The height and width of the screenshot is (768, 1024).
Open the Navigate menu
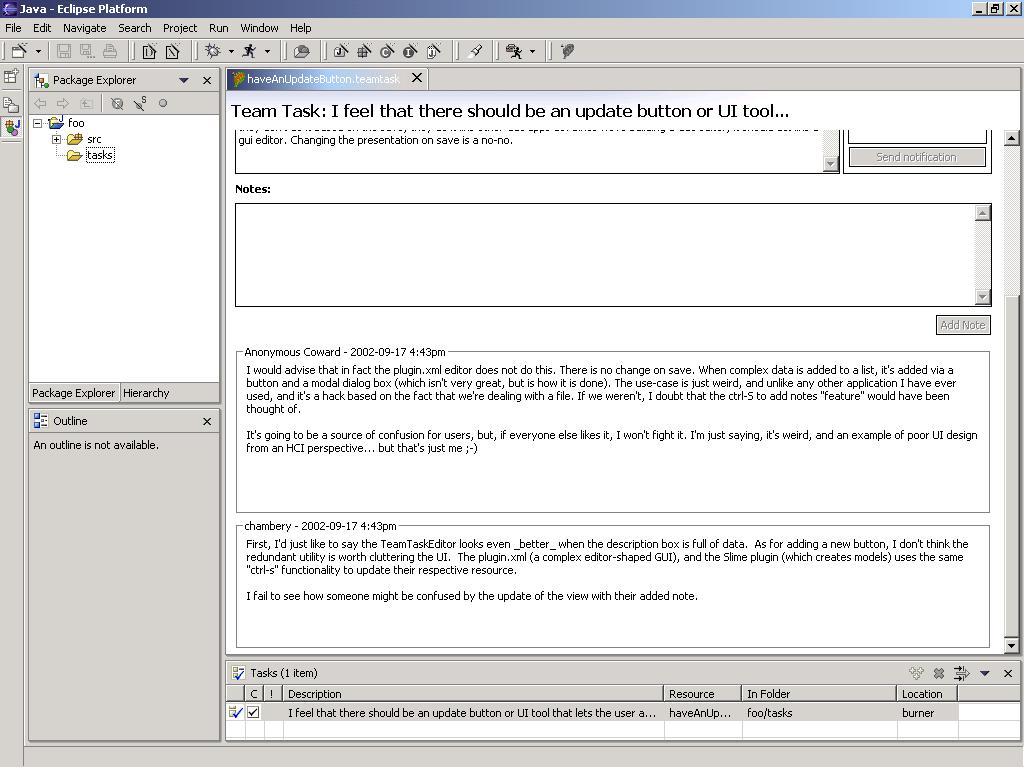pyautogui.click(x=84, y=28)
